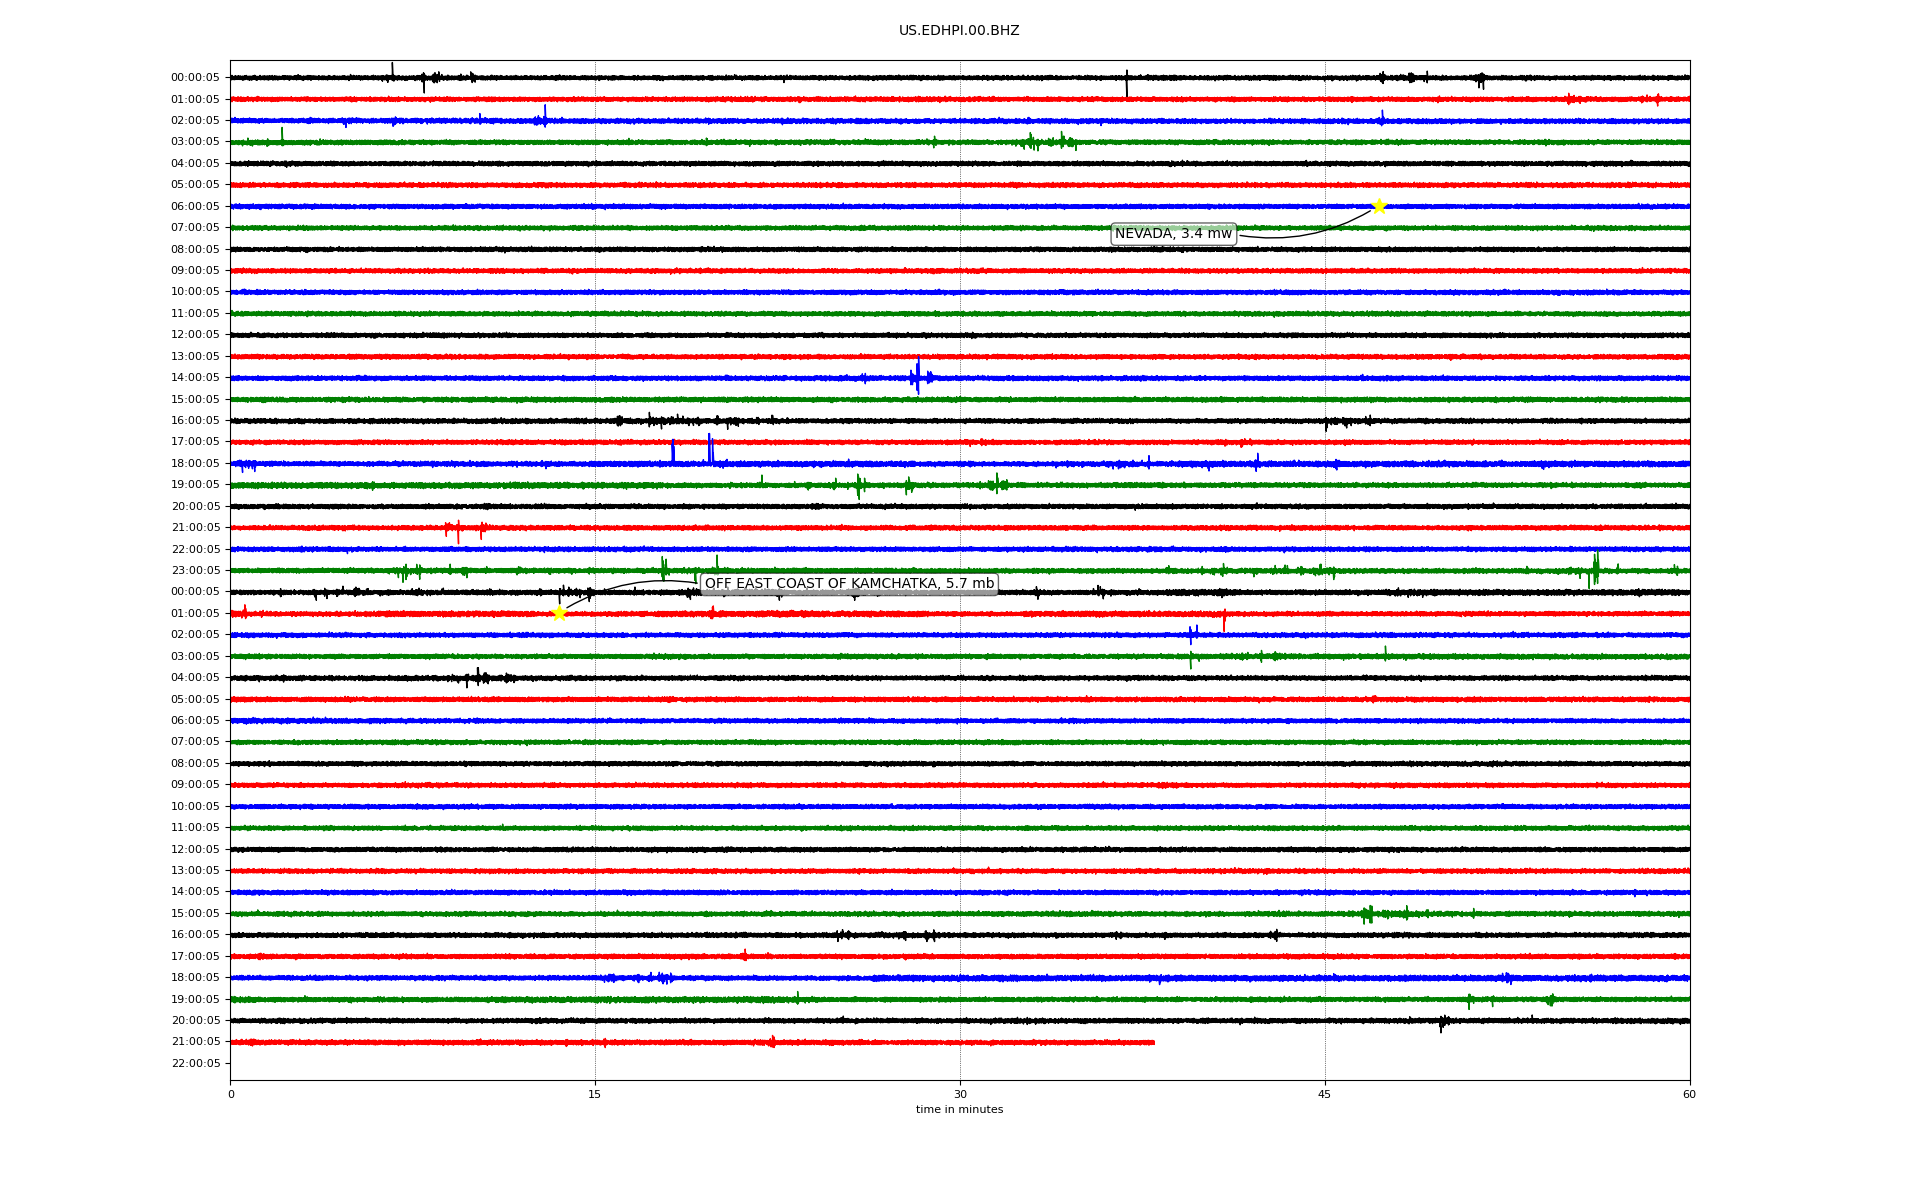The height and width of the screenshot is (1200, 1920).
Task: Click the 60 minute tick on the x-axis
Action: pyautogui.click(x=1689, y=1094)
